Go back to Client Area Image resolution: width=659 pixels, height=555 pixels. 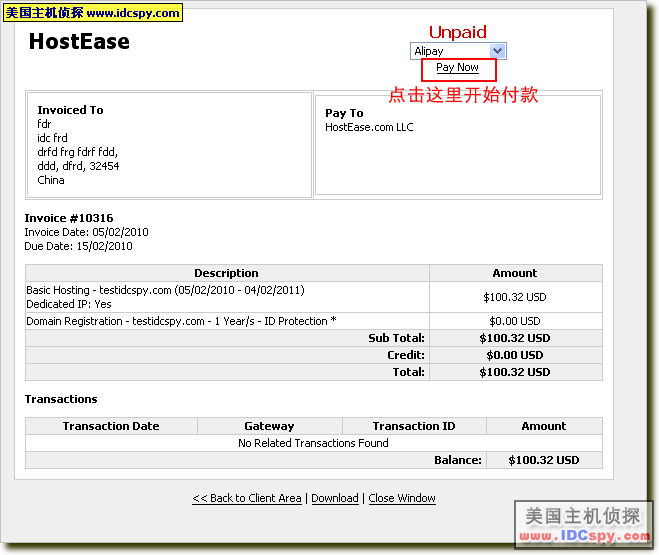(x=247, y=498)
